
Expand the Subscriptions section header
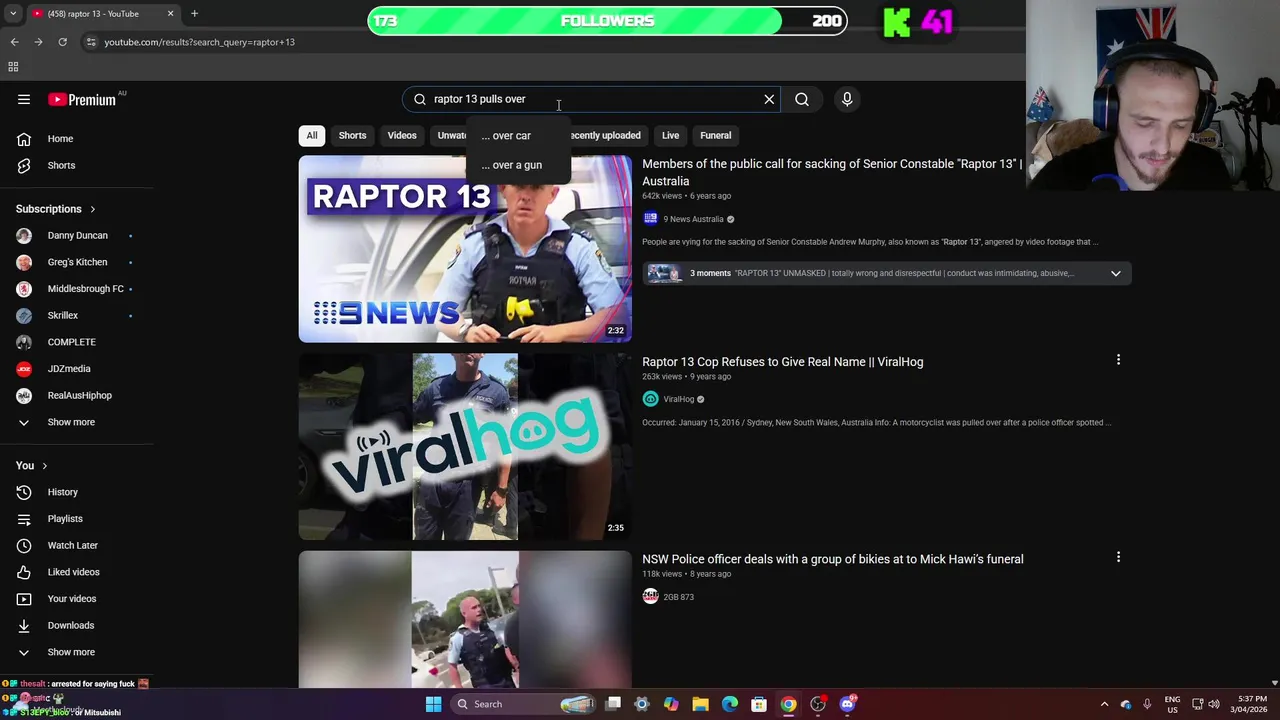(56, 209)
